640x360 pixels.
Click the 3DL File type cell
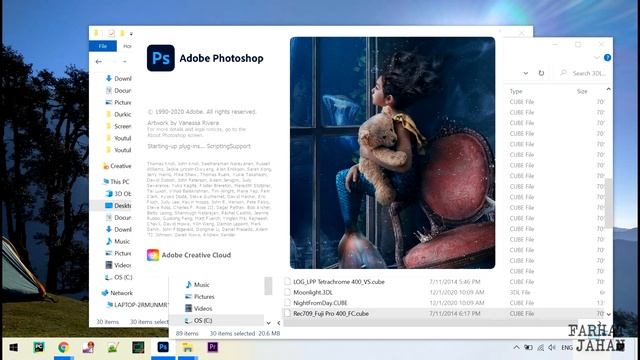pyautogui.click(x=520, y=292)
